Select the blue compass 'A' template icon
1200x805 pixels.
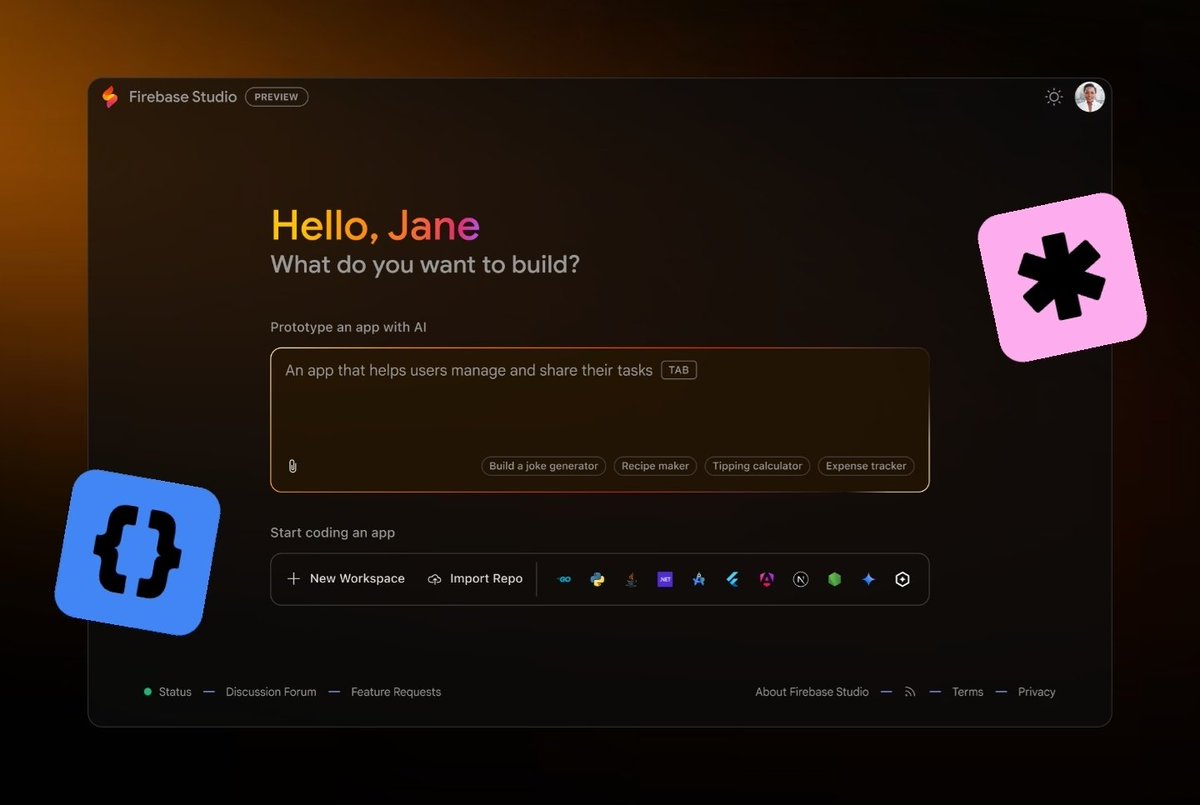(x=699, y=579)
